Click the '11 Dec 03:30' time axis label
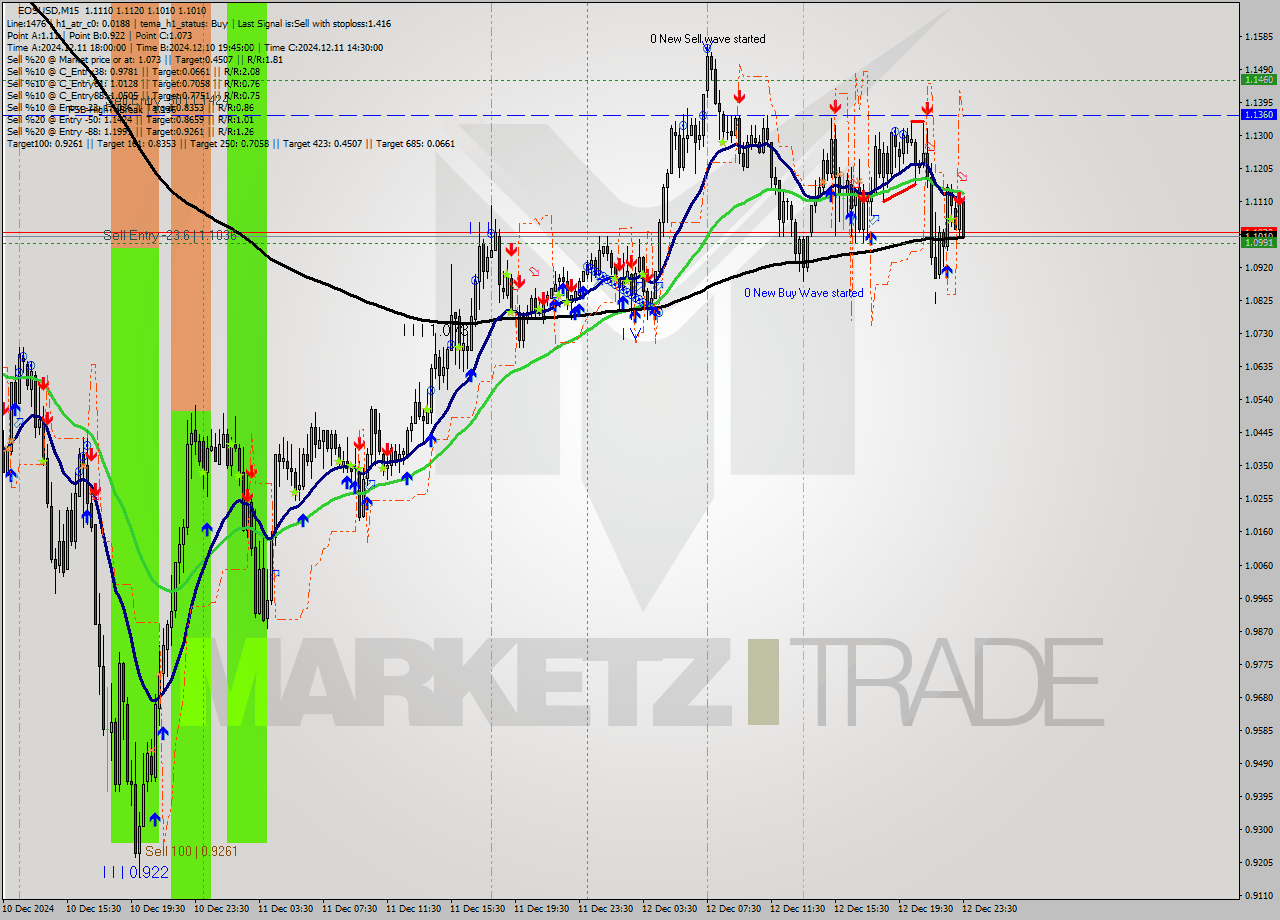The height and width of the screenshot is (920, 1280). pyautogui.click(x=286, y=909)
